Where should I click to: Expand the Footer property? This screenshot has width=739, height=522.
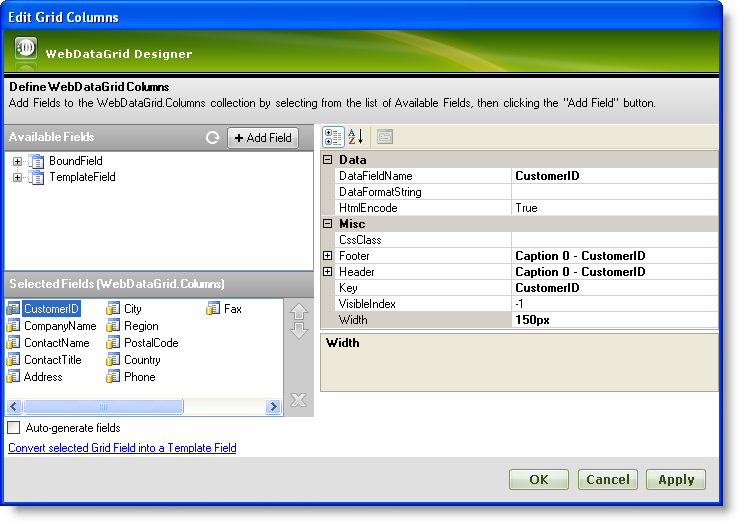[328, 256]
